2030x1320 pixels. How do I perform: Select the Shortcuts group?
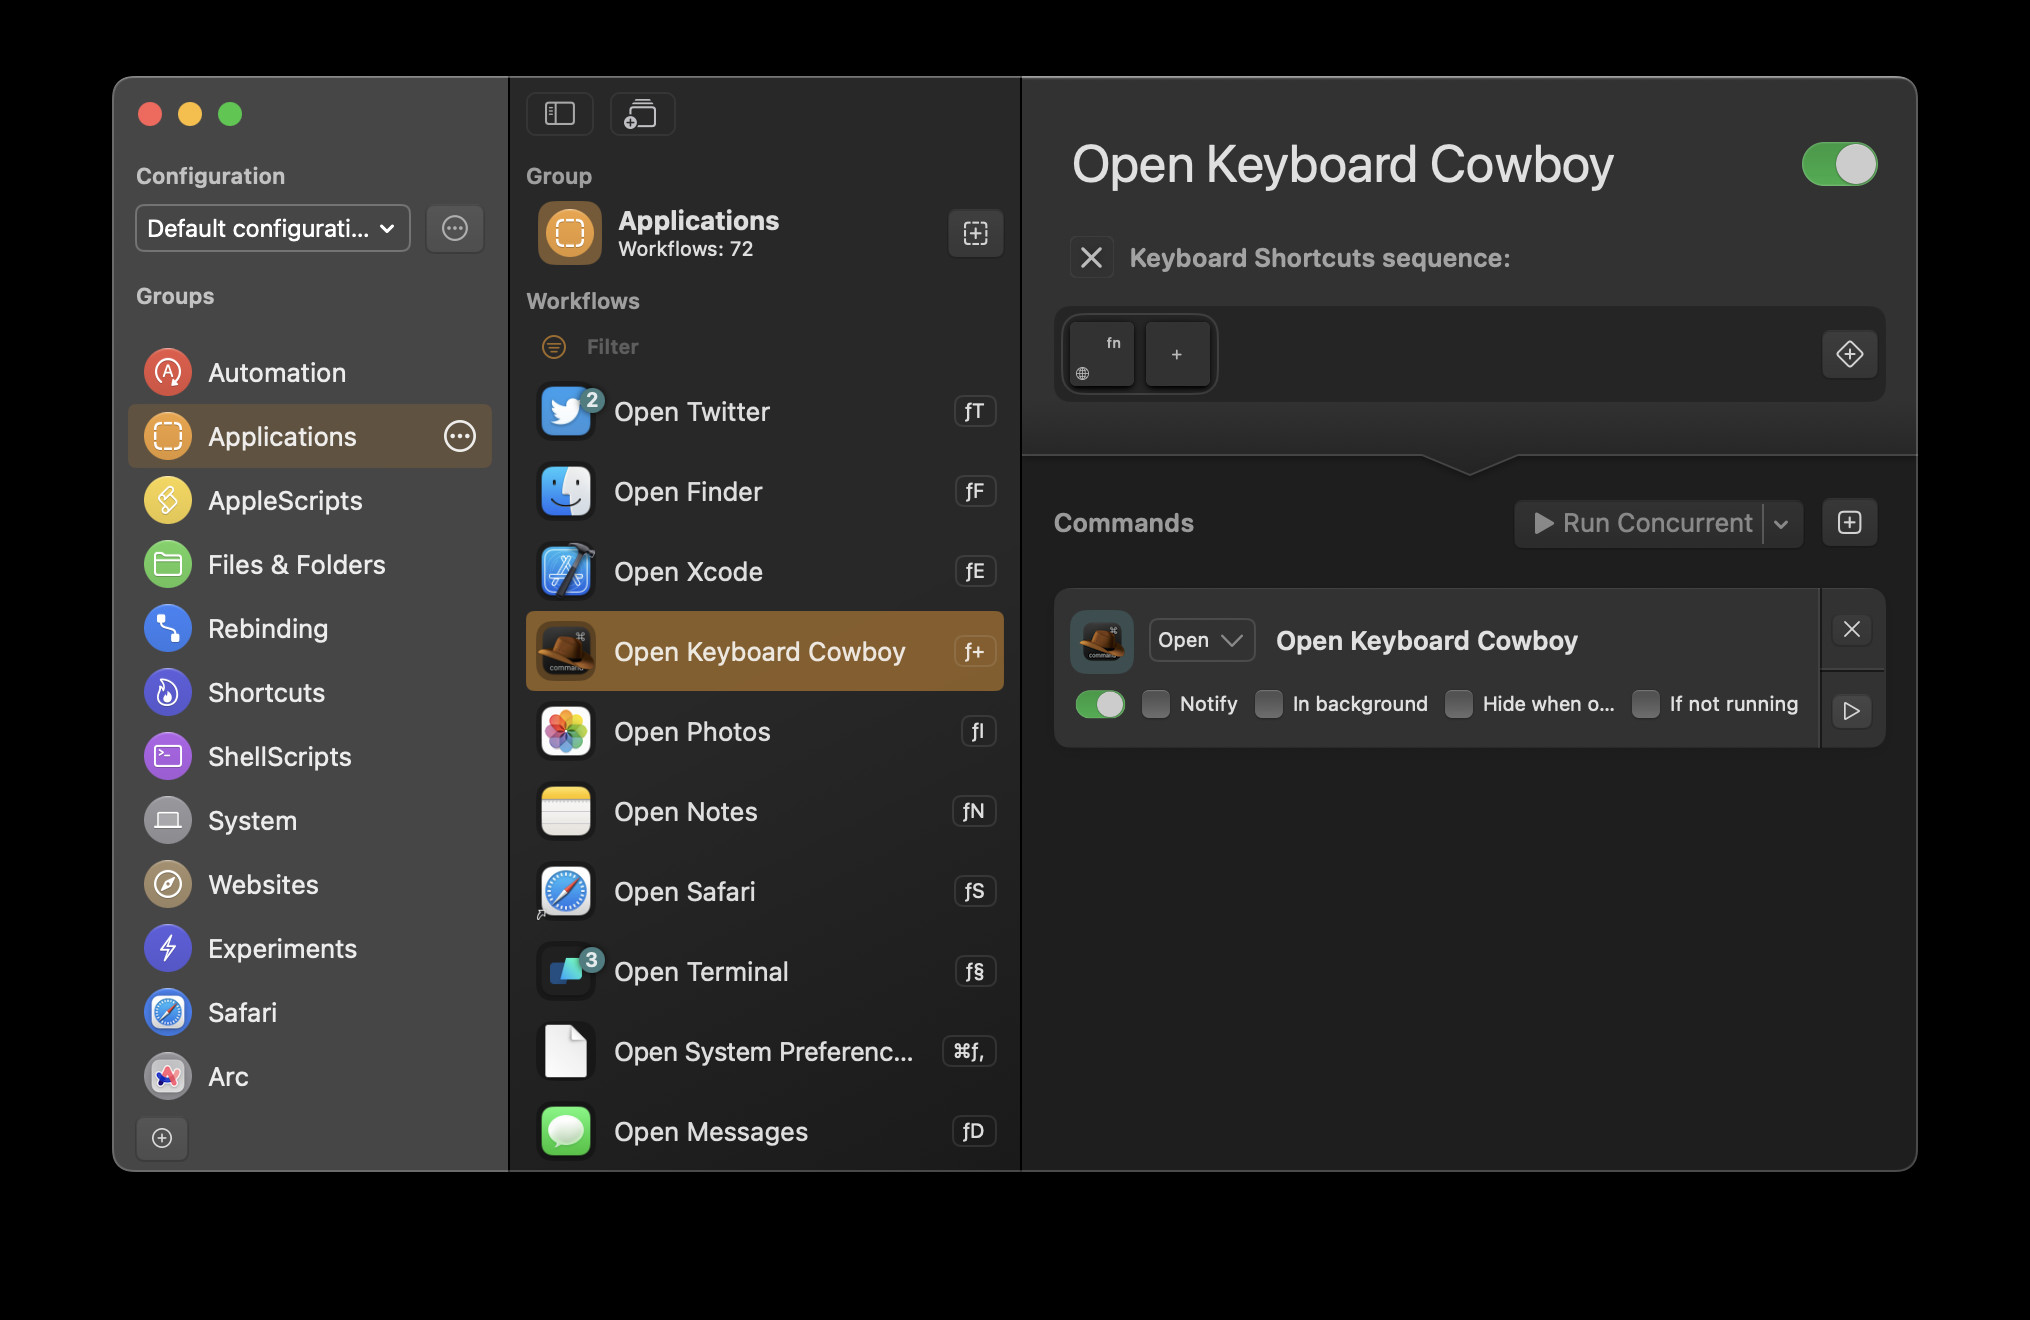pyautogui.click(x=310, y=693)
